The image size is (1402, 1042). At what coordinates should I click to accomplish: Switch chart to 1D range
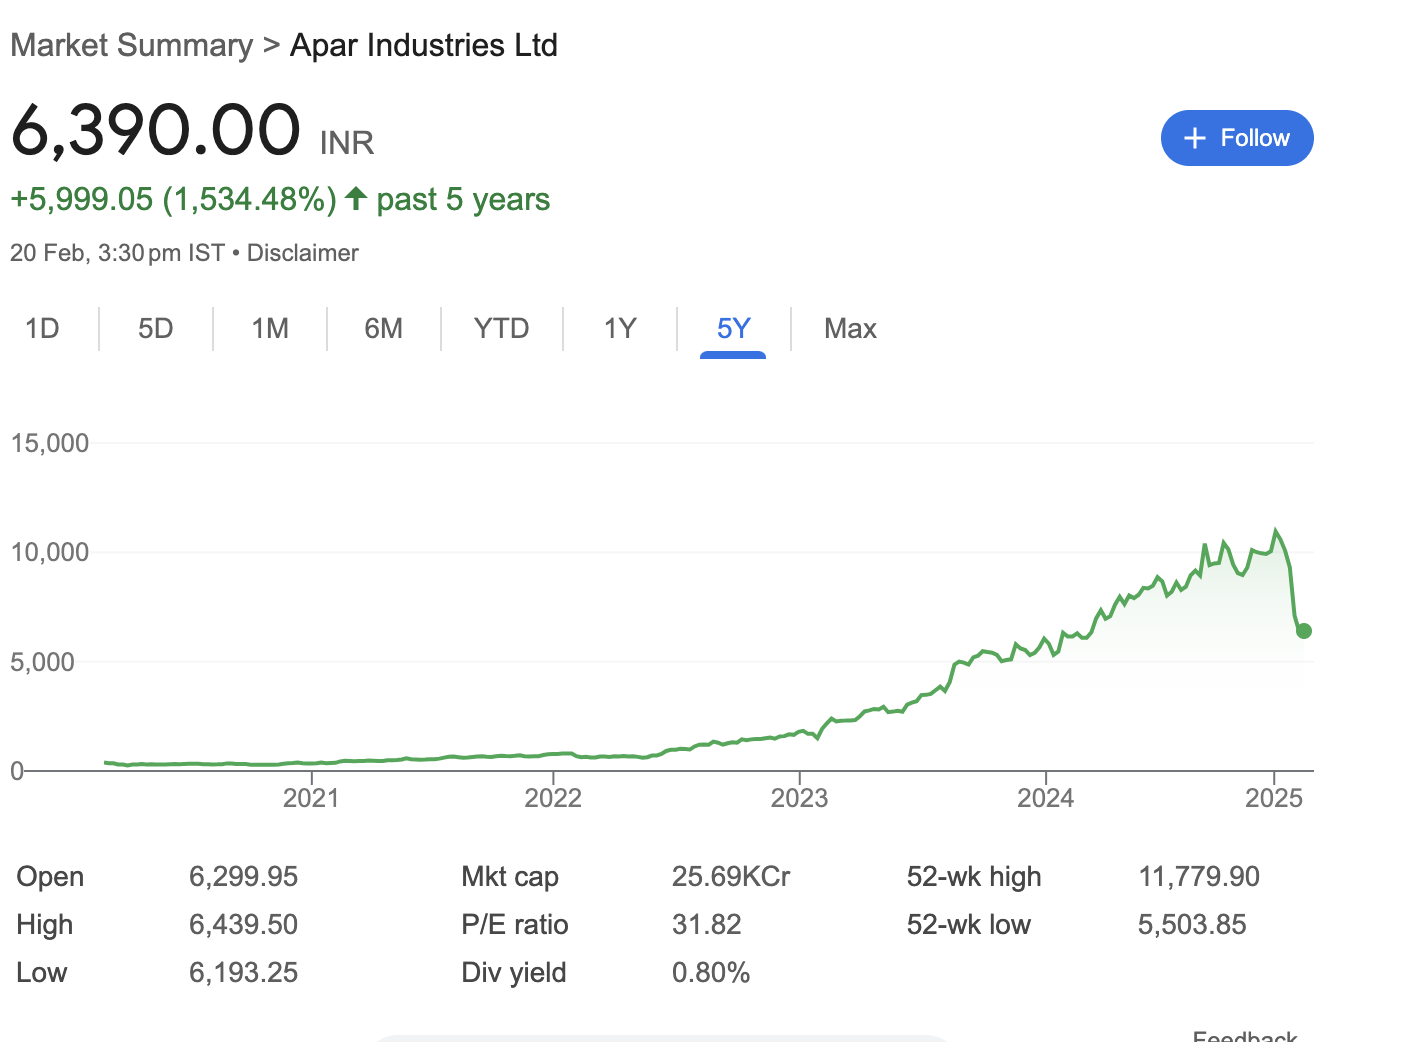(x=42, y=329)
